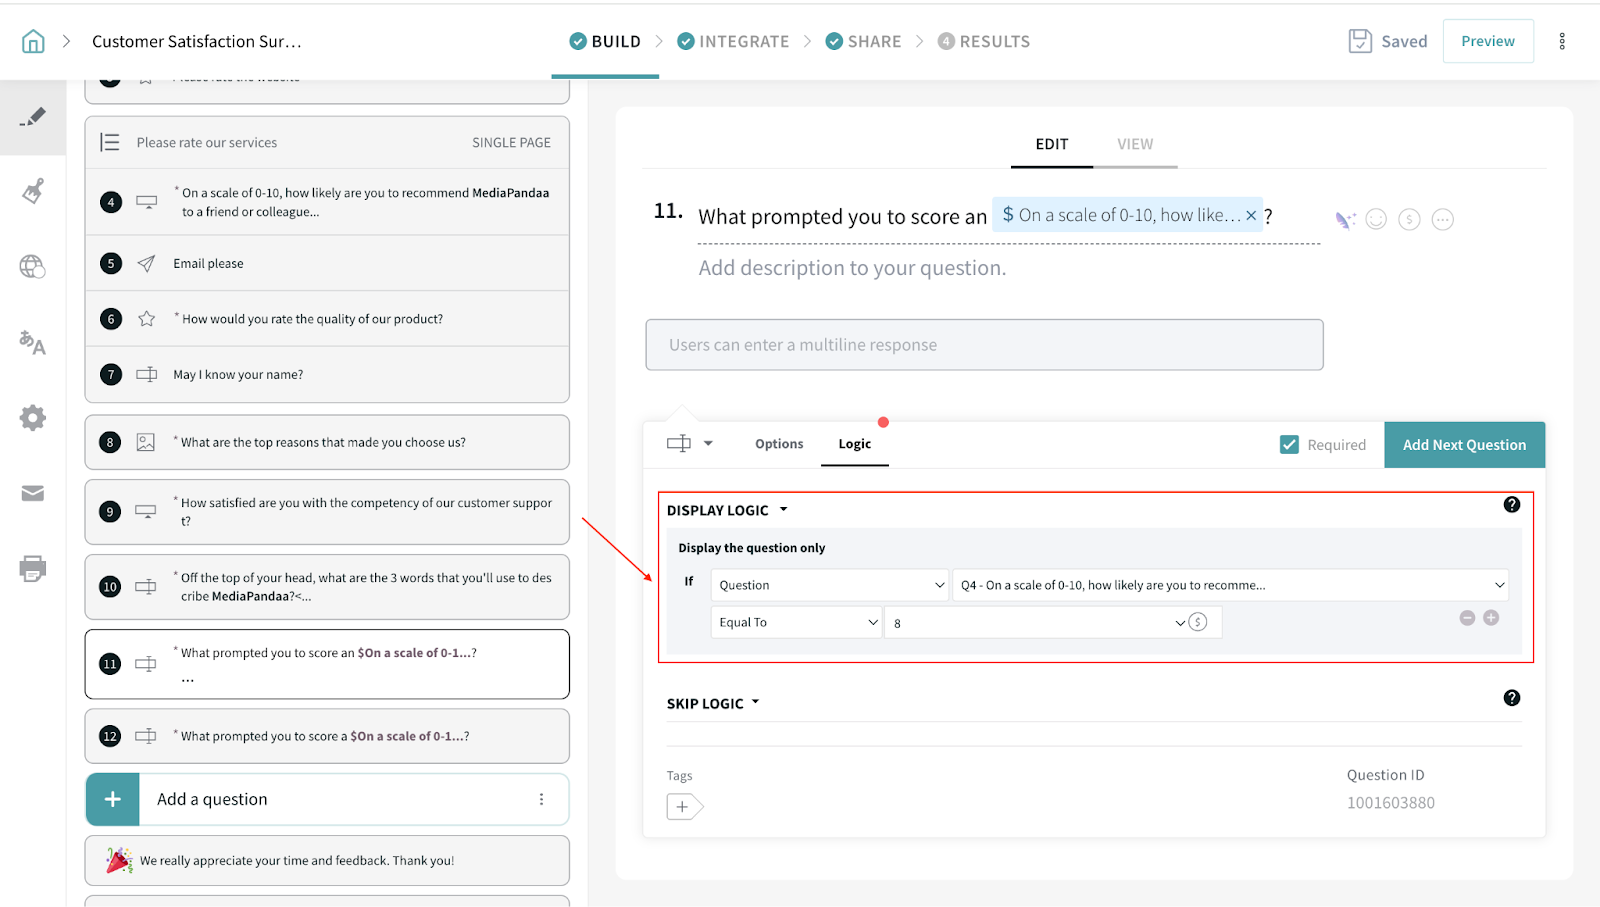Open the translation languages icon in sidebar
The width and height of the screenshot is (1600, 907).
tap(33, 343)
